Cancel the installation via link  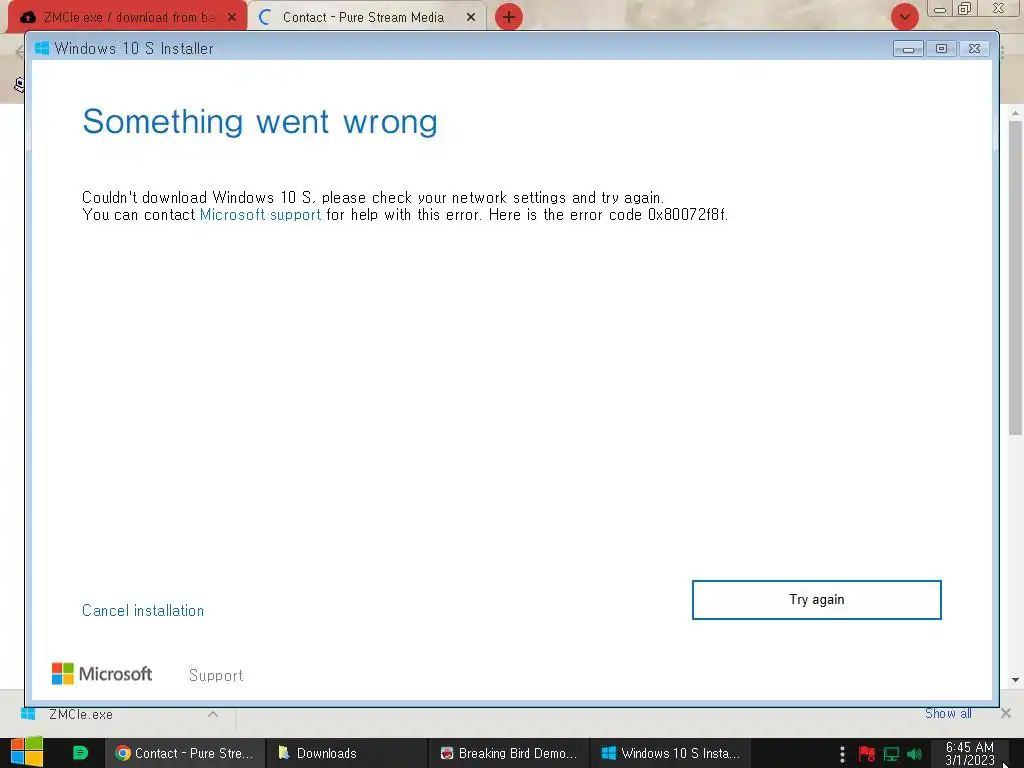[x=143, y=611]
